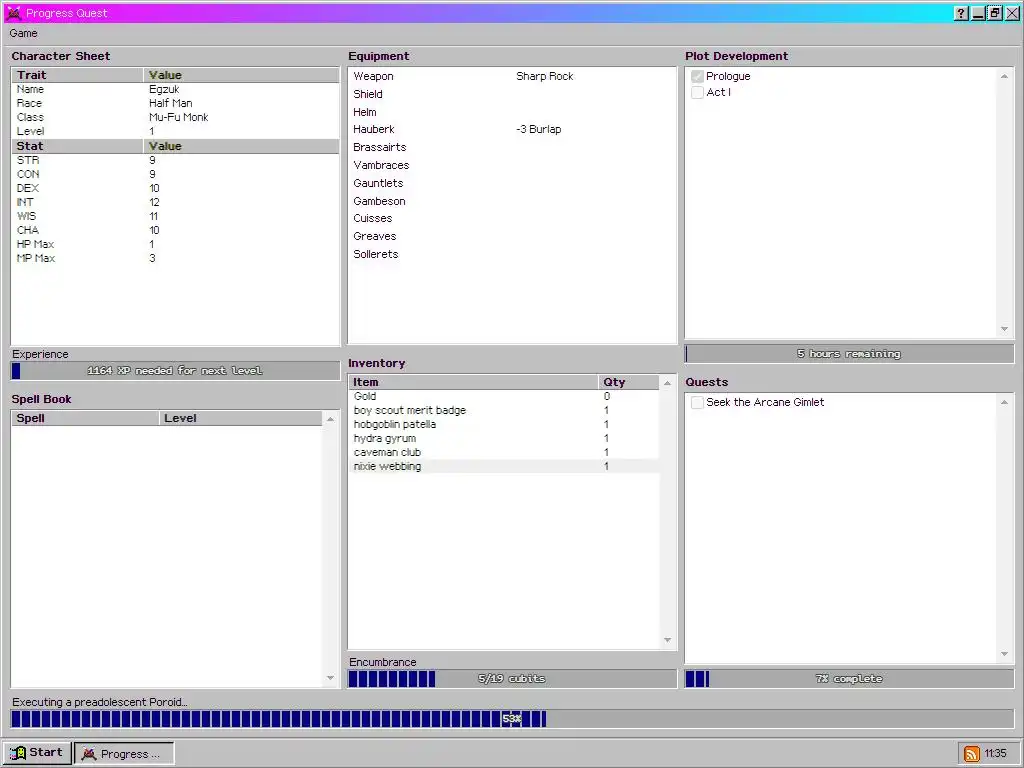Toggle the Seek the Arcane Gimlet checkbox
1024x768 pixels.
697,402
